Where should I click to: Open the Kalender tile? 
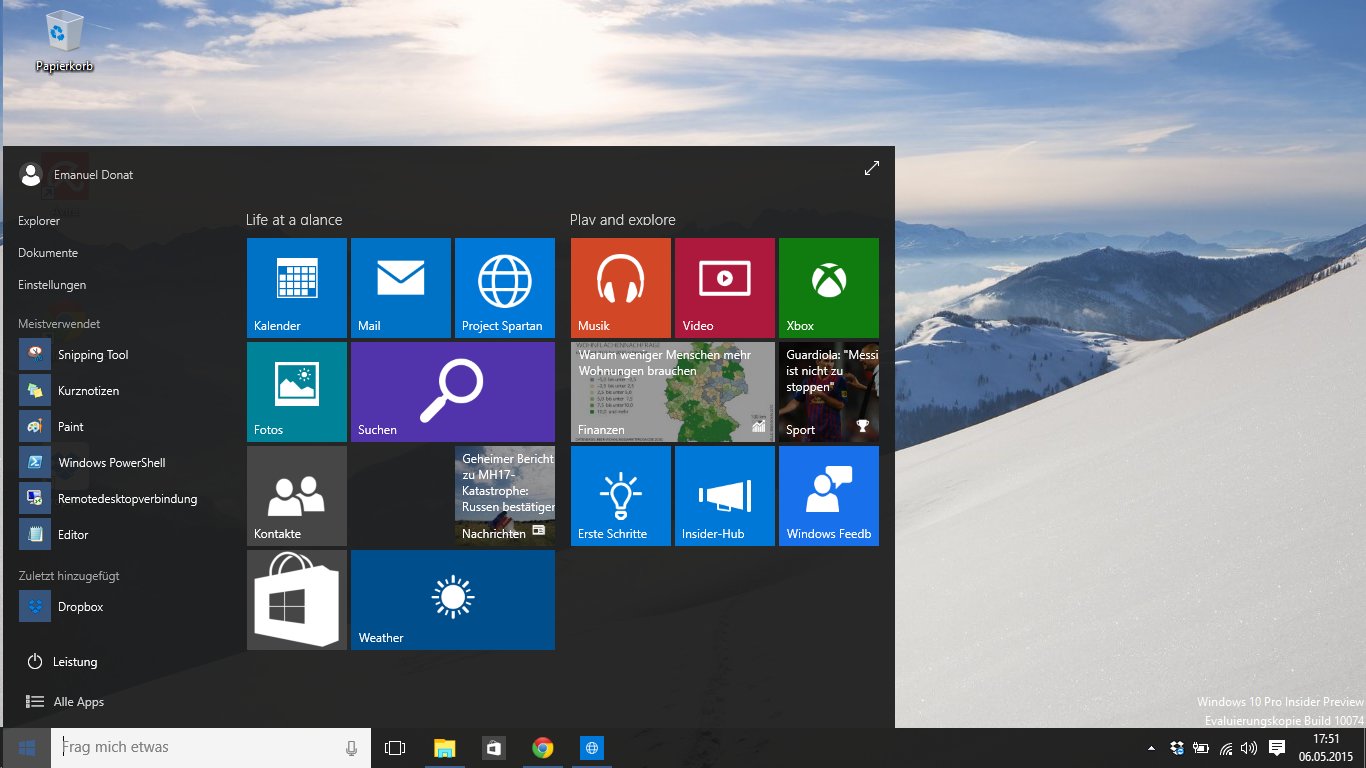[297, 288]
